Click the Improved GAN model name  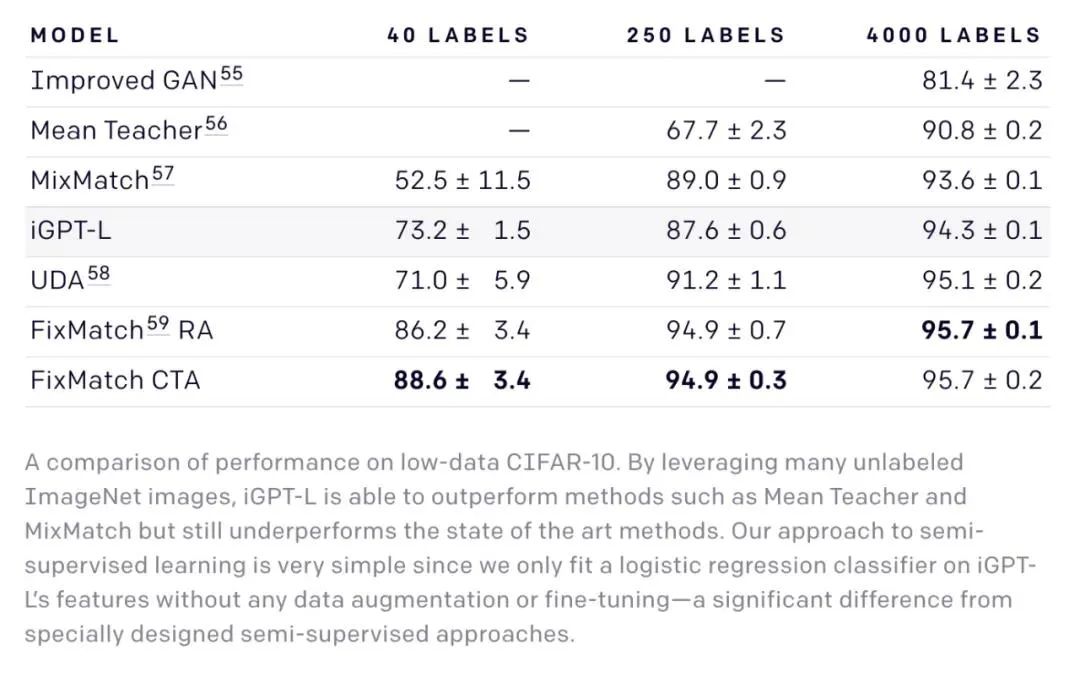tap(123, 81)
